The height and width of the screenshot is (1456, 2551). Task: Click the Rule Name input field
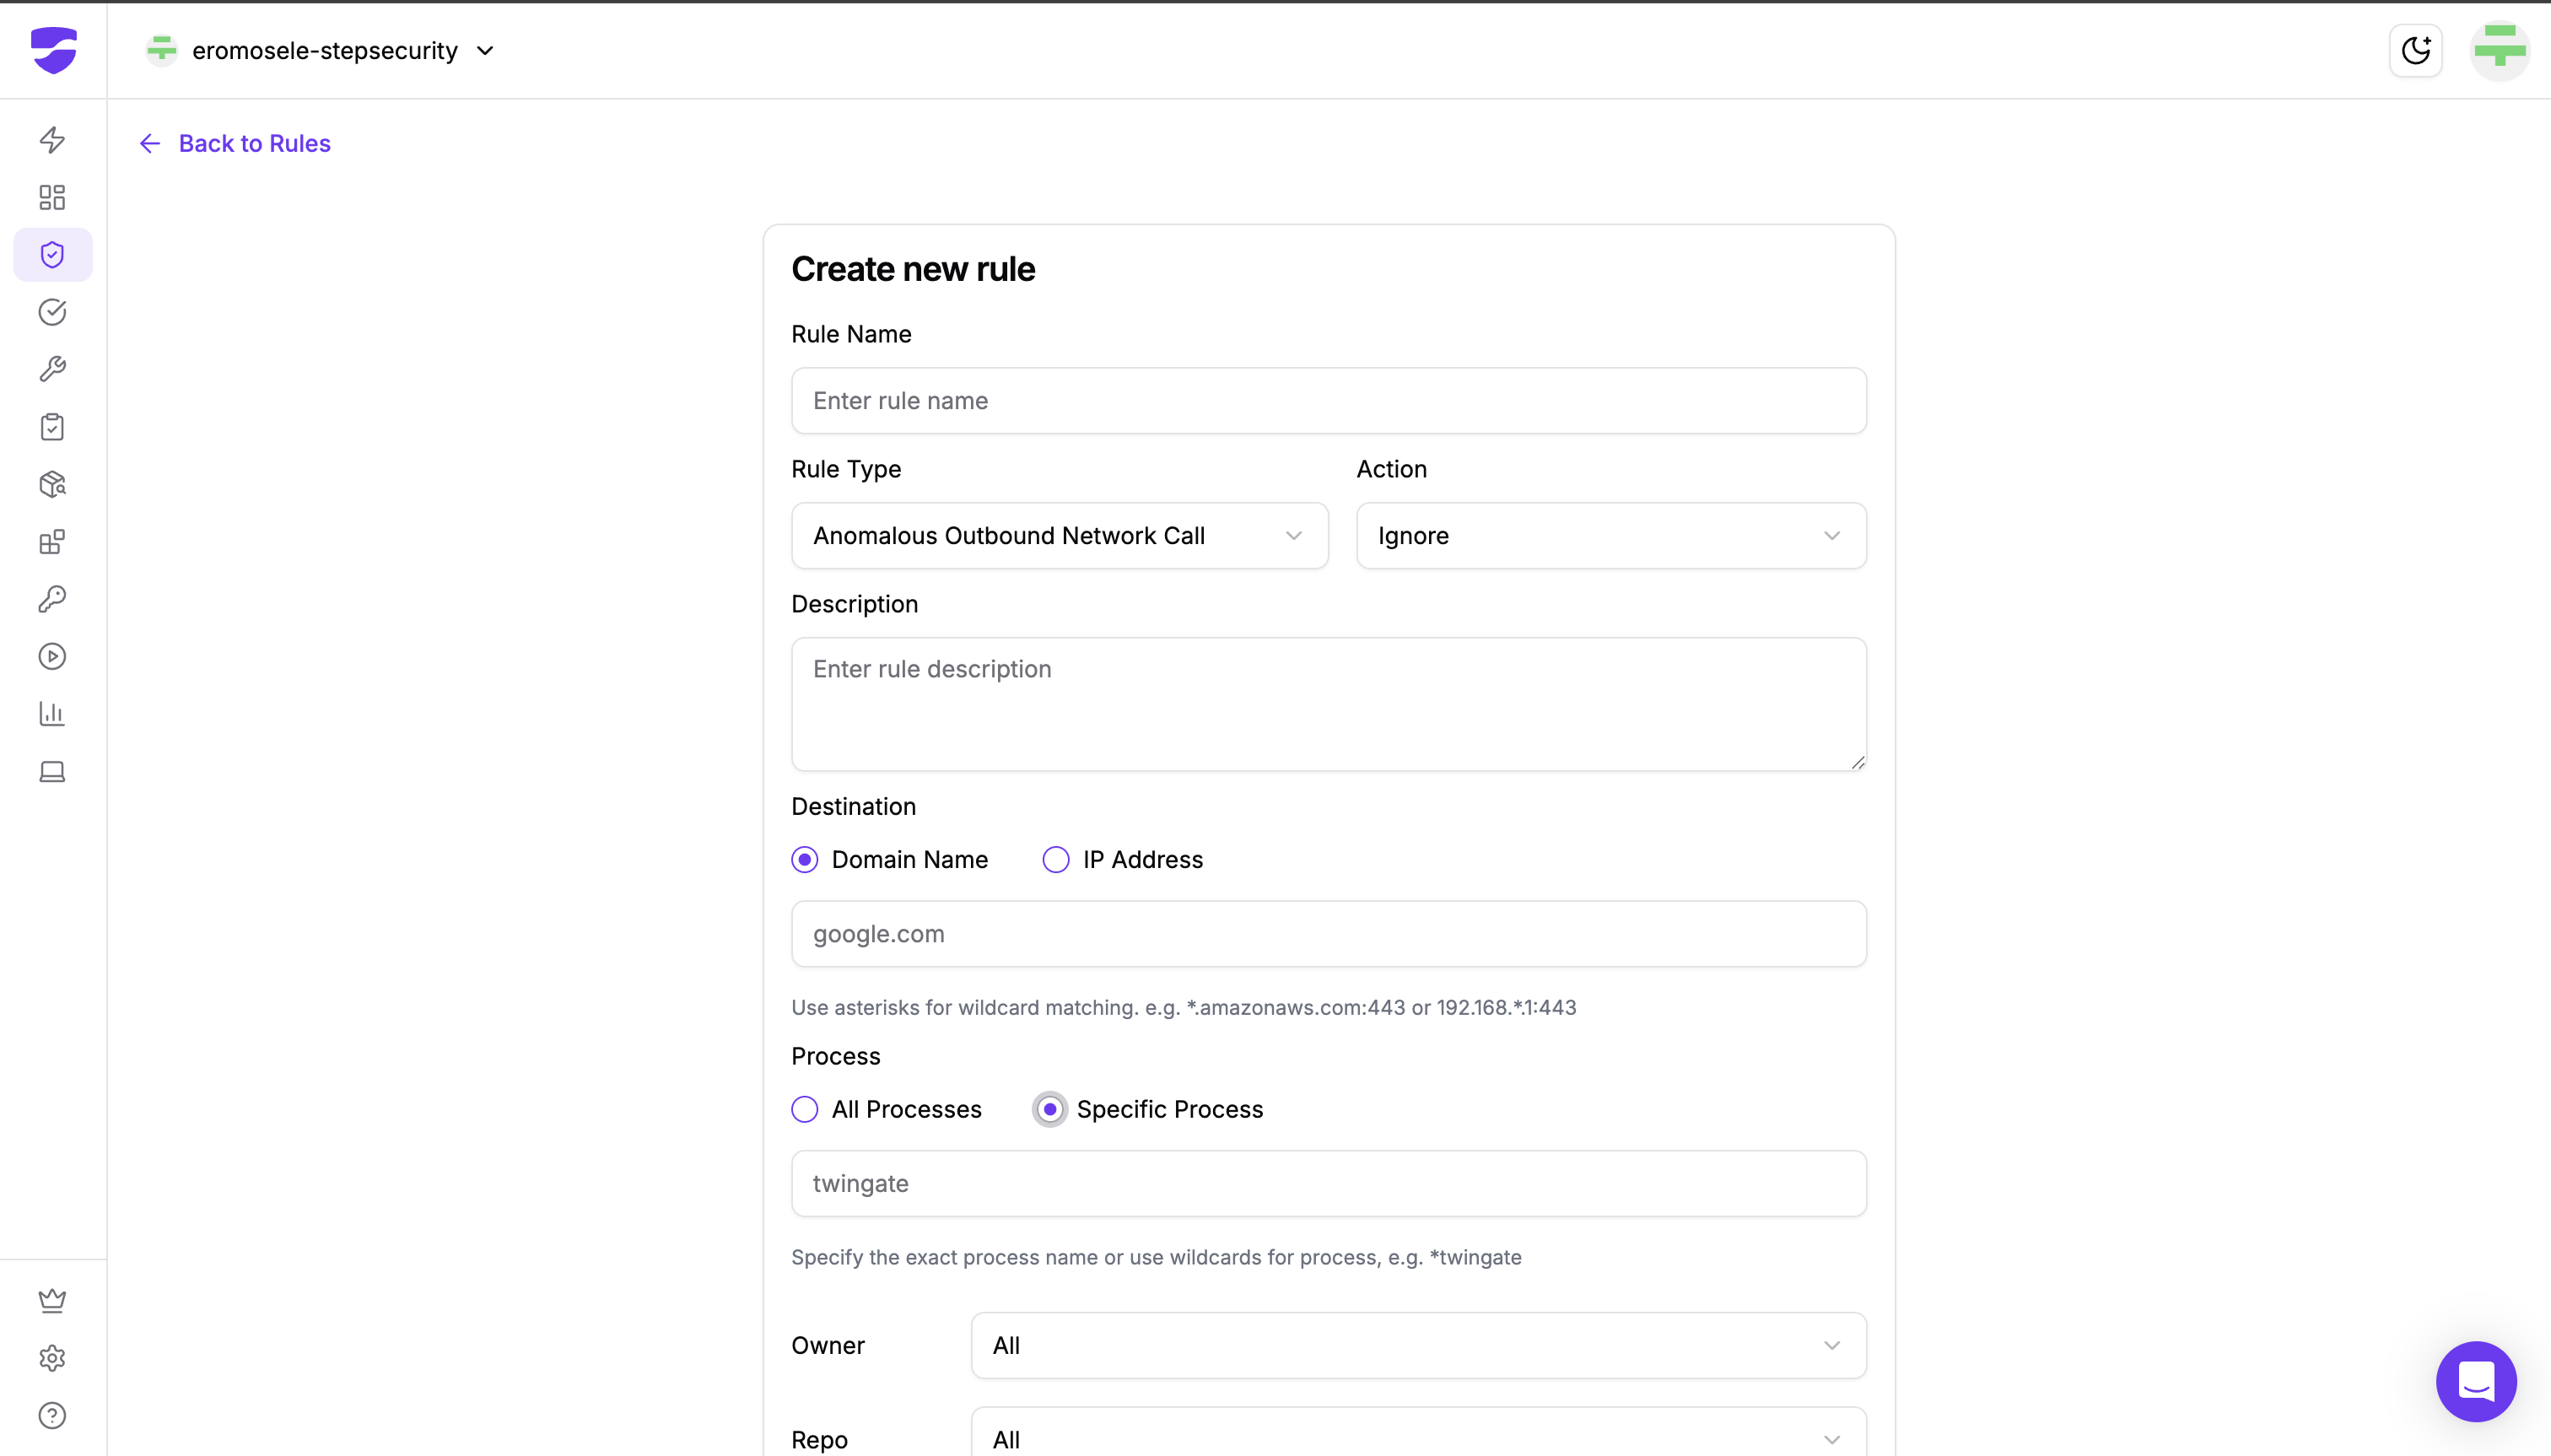pos(1328,401)
